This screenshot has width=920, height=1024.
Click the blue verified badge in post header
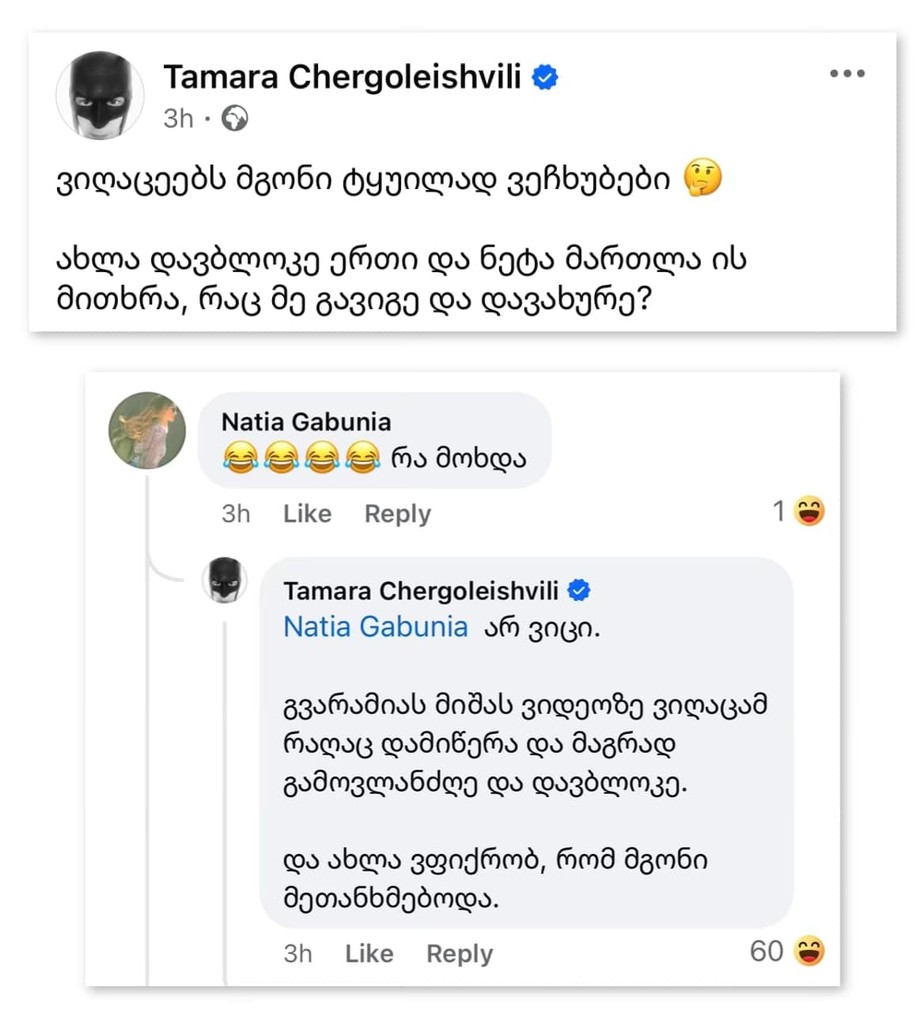tap(545, 77)
